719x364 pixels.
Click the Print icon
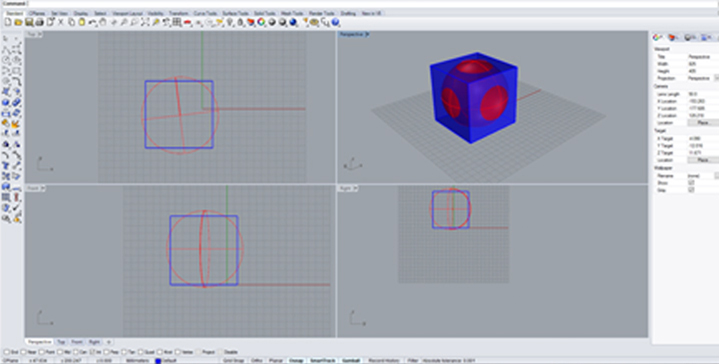[39, 22]
